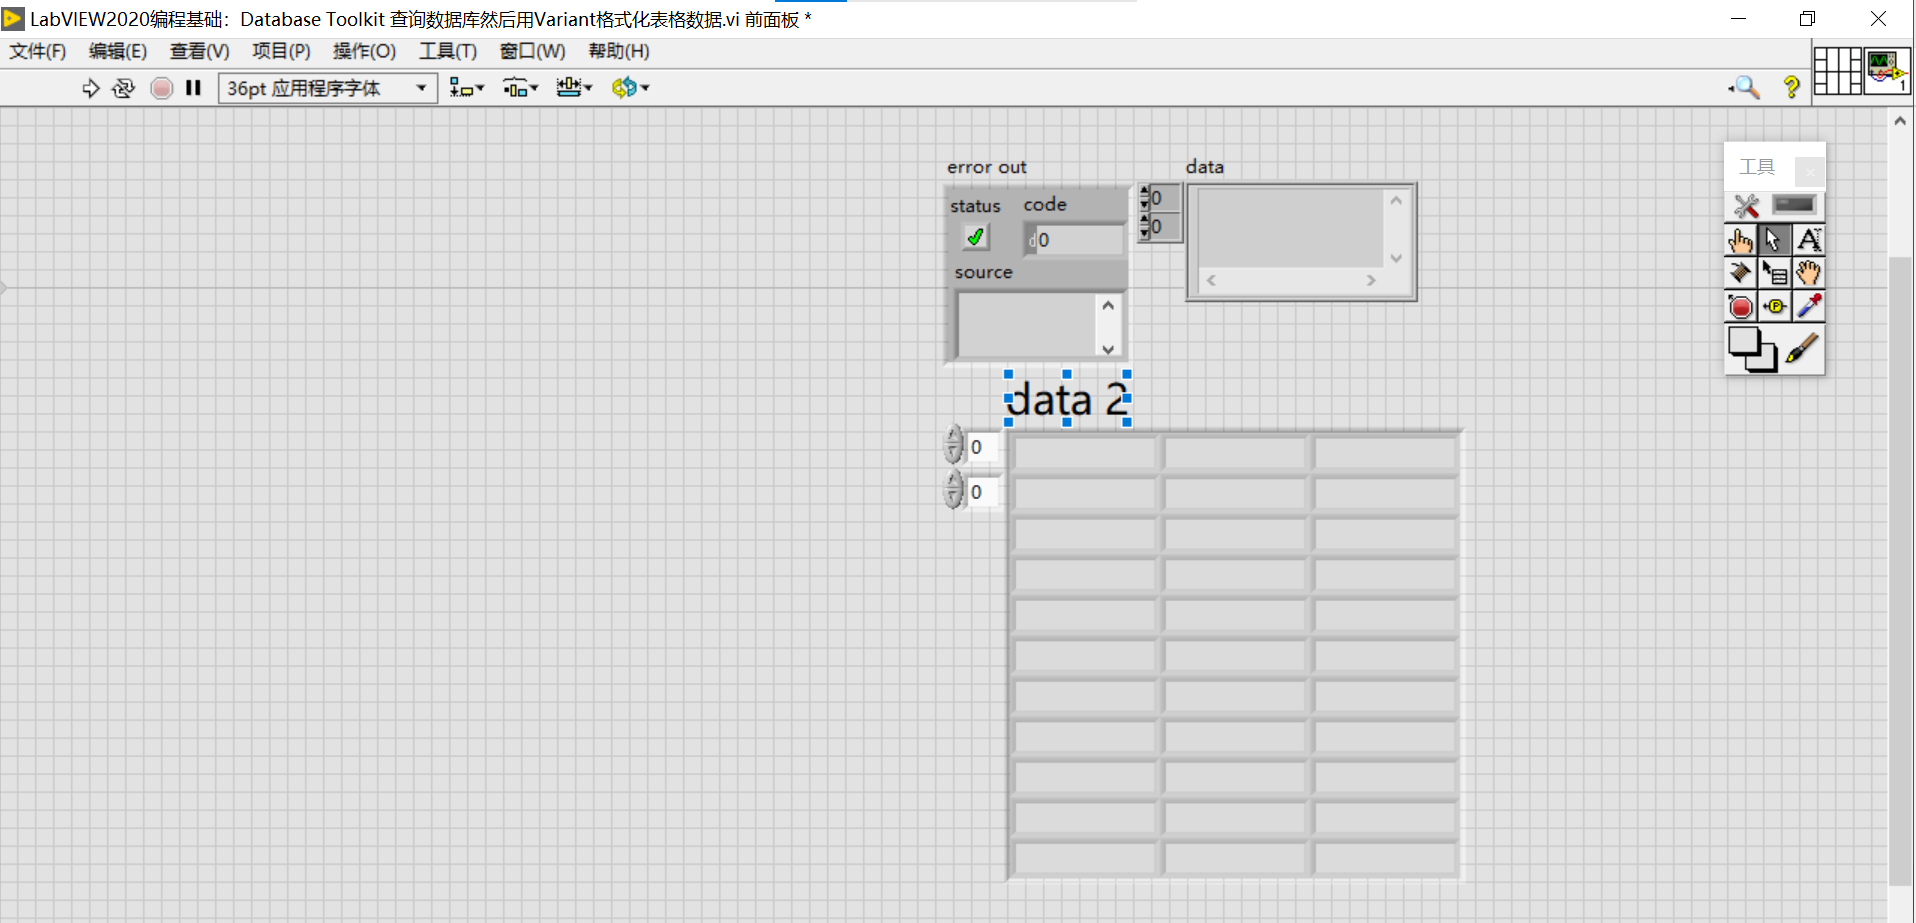
Task: Select Run Continuously on the toolbar
Action: point(123,88)
